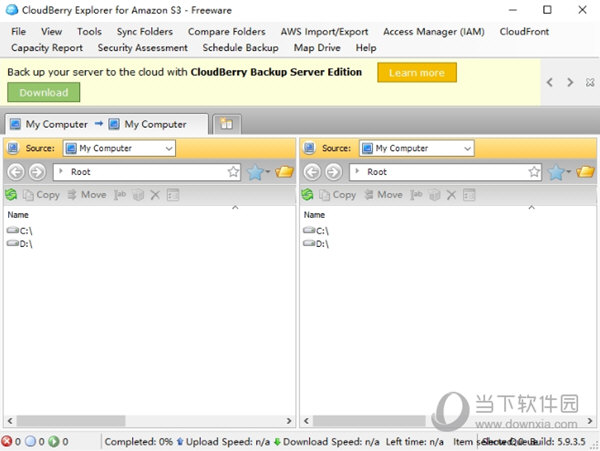Click Move in the right pane toolbar
This screenshot has width=600, height=451.
click(x=383, y=195)
